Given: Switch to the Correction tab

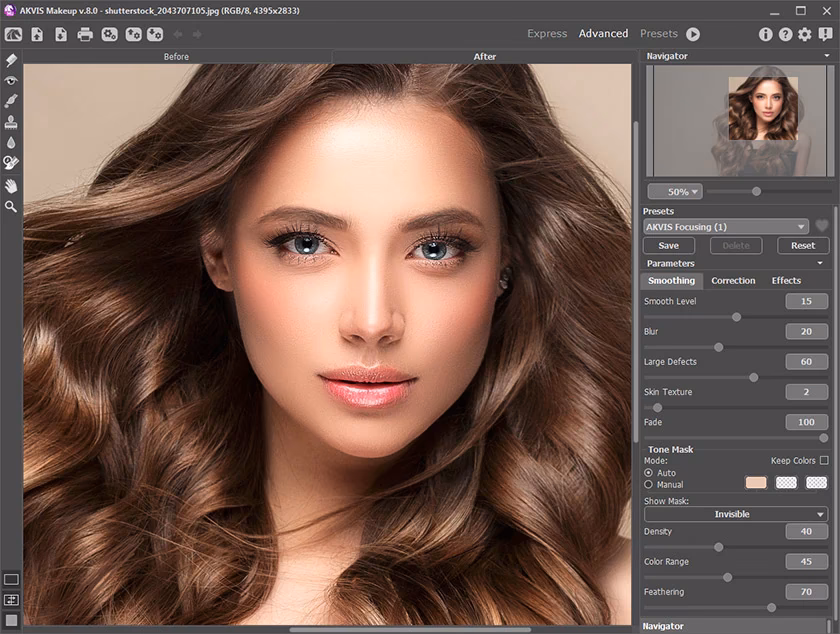Looking at the screenshot, I should tap(733, 281).
